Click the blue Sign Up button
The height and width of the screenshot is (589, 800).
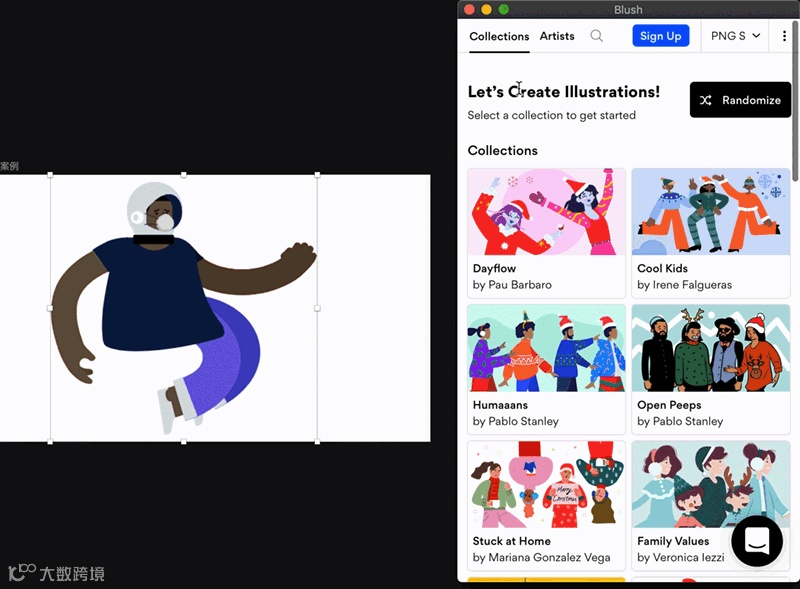[661, 36]
